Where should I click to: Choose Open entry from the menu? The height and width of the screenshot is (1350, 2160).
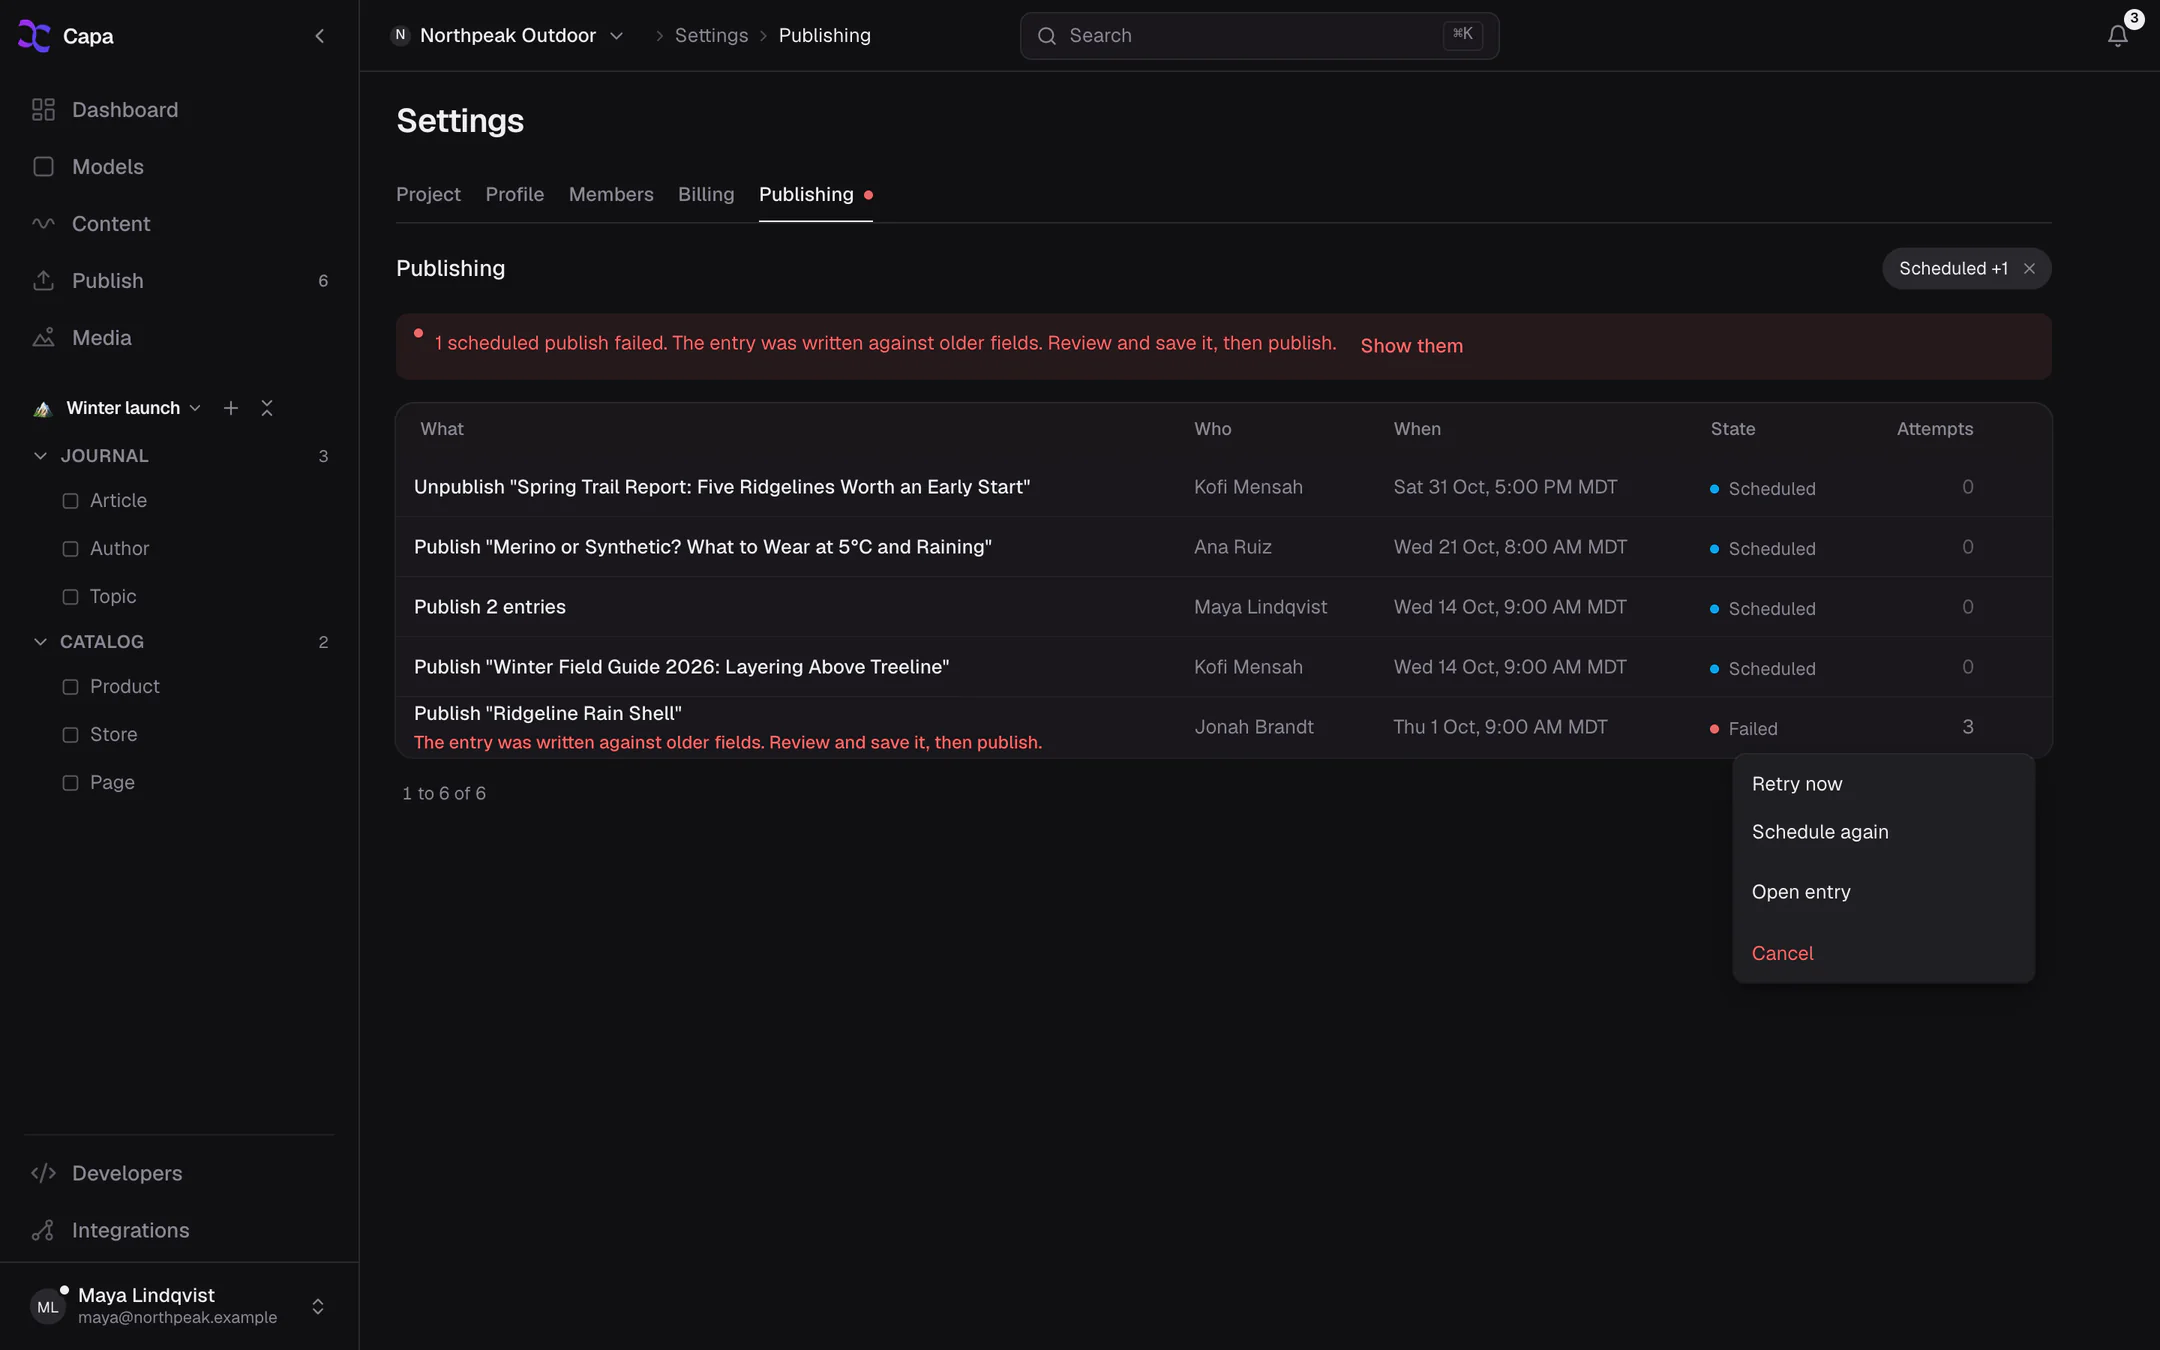[x=1883, y=892]
